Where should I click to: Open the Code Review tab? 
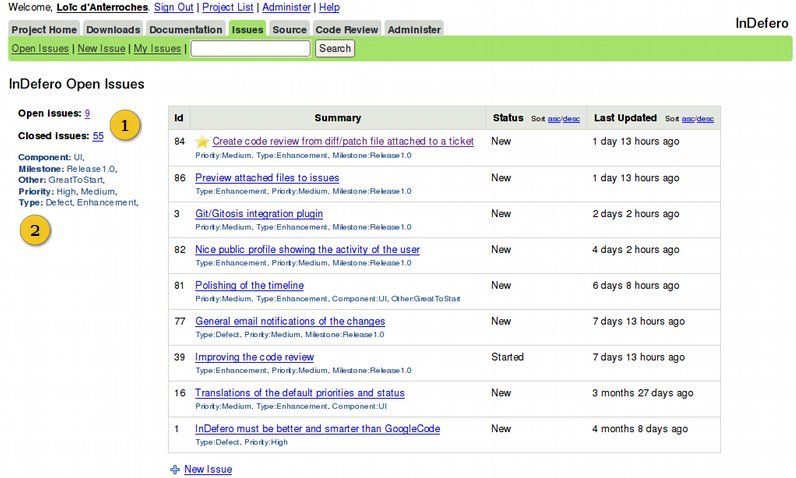[346, 30]
